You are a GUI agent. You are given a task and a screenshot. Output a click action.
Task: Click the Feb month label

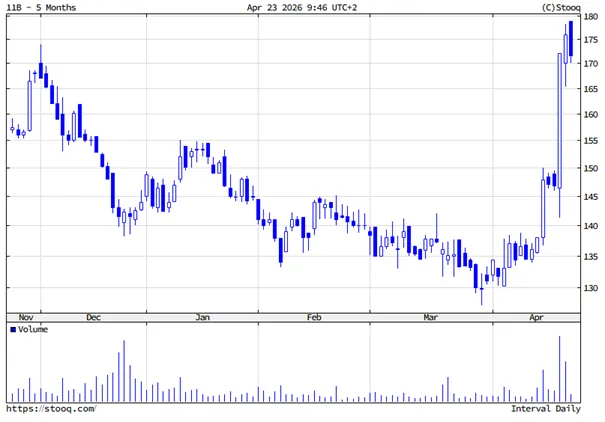point(314,317)
